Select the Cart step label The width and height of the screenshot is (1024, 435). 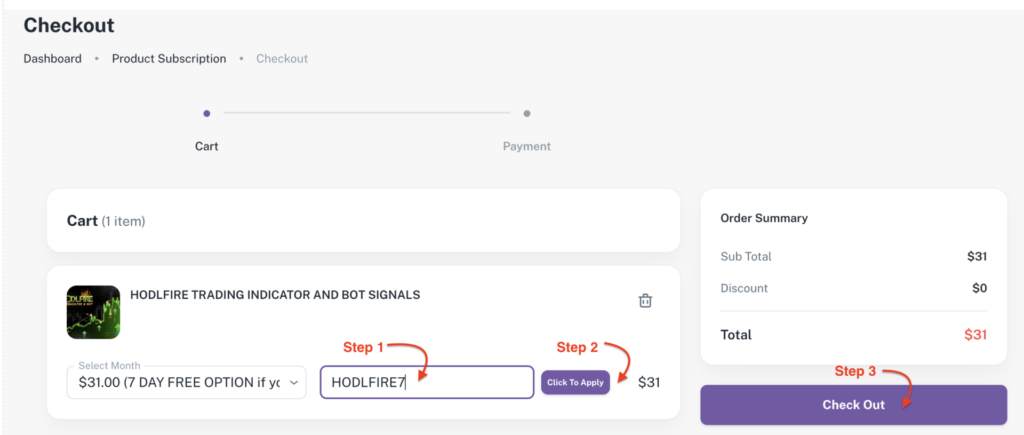[x=207, y=146]
